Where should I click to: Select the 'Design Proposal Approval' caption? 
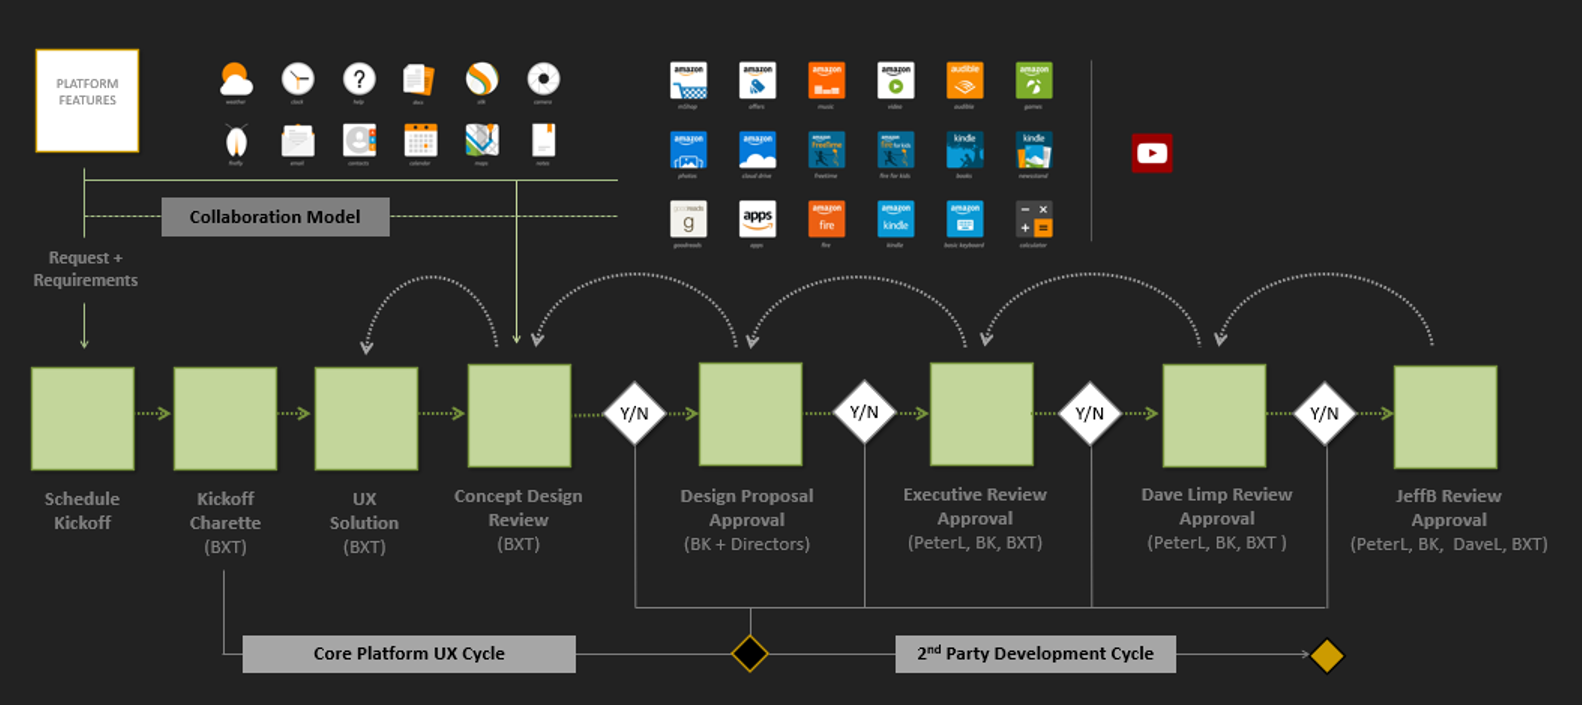click(x=747, y=508)
